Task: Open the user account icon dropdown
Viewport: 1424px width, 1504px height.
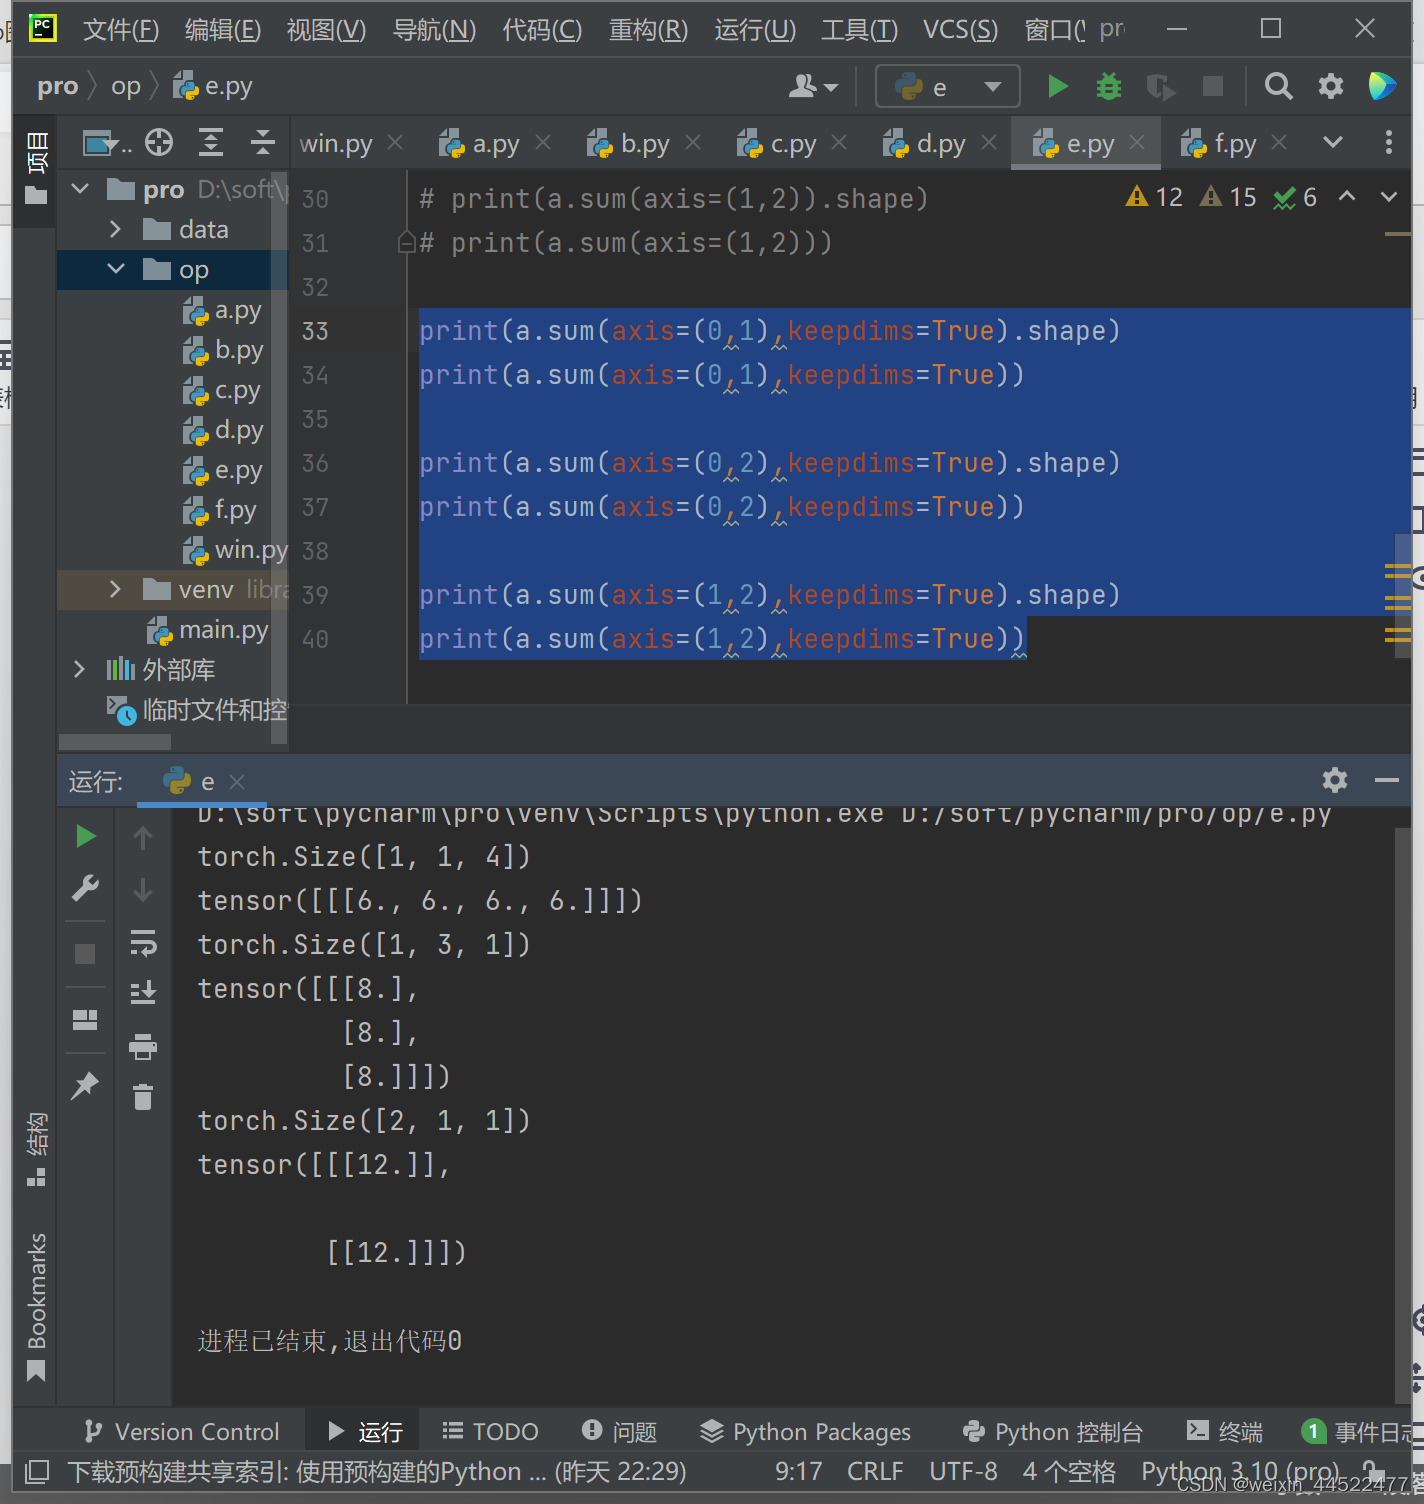Action: coord(813,87)
